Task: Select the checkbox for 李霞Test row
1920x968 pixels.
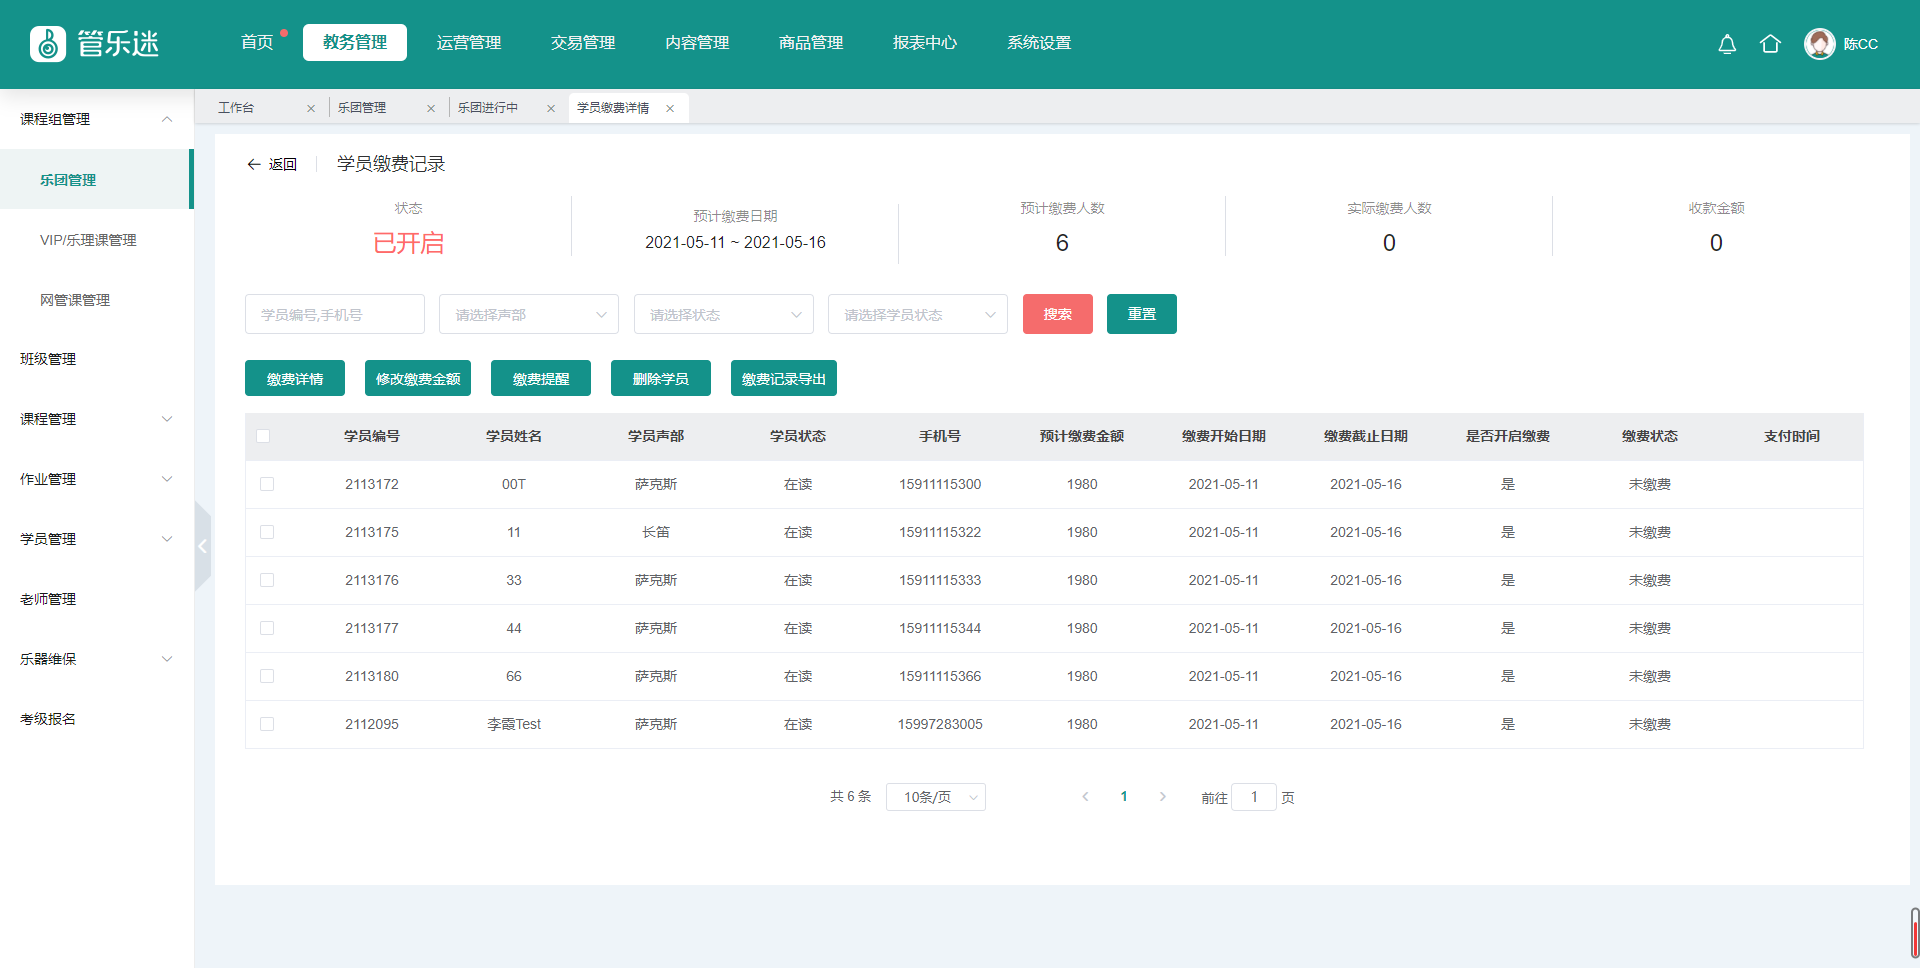Action: coord(267,724)
